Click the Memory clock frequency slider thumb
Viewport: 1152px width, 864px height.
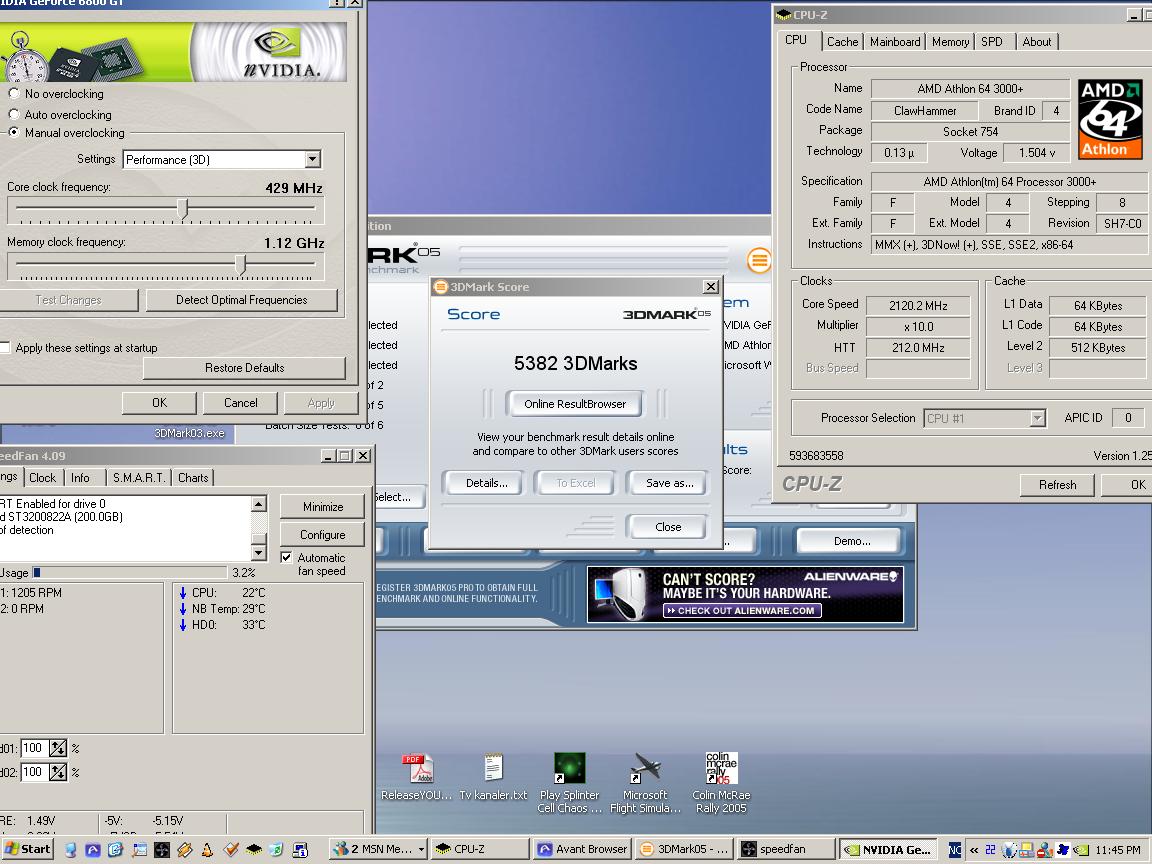[x=240, y=264]
